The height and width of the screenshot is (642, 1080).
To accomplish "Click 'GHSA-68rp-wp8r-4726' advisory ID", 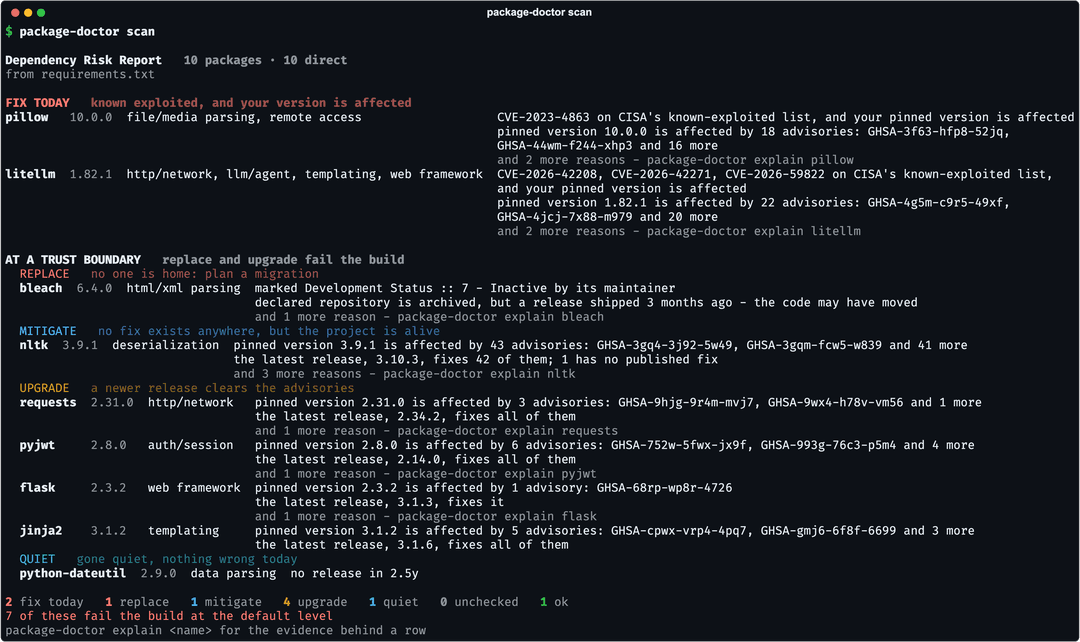I will tap(665, 488).
